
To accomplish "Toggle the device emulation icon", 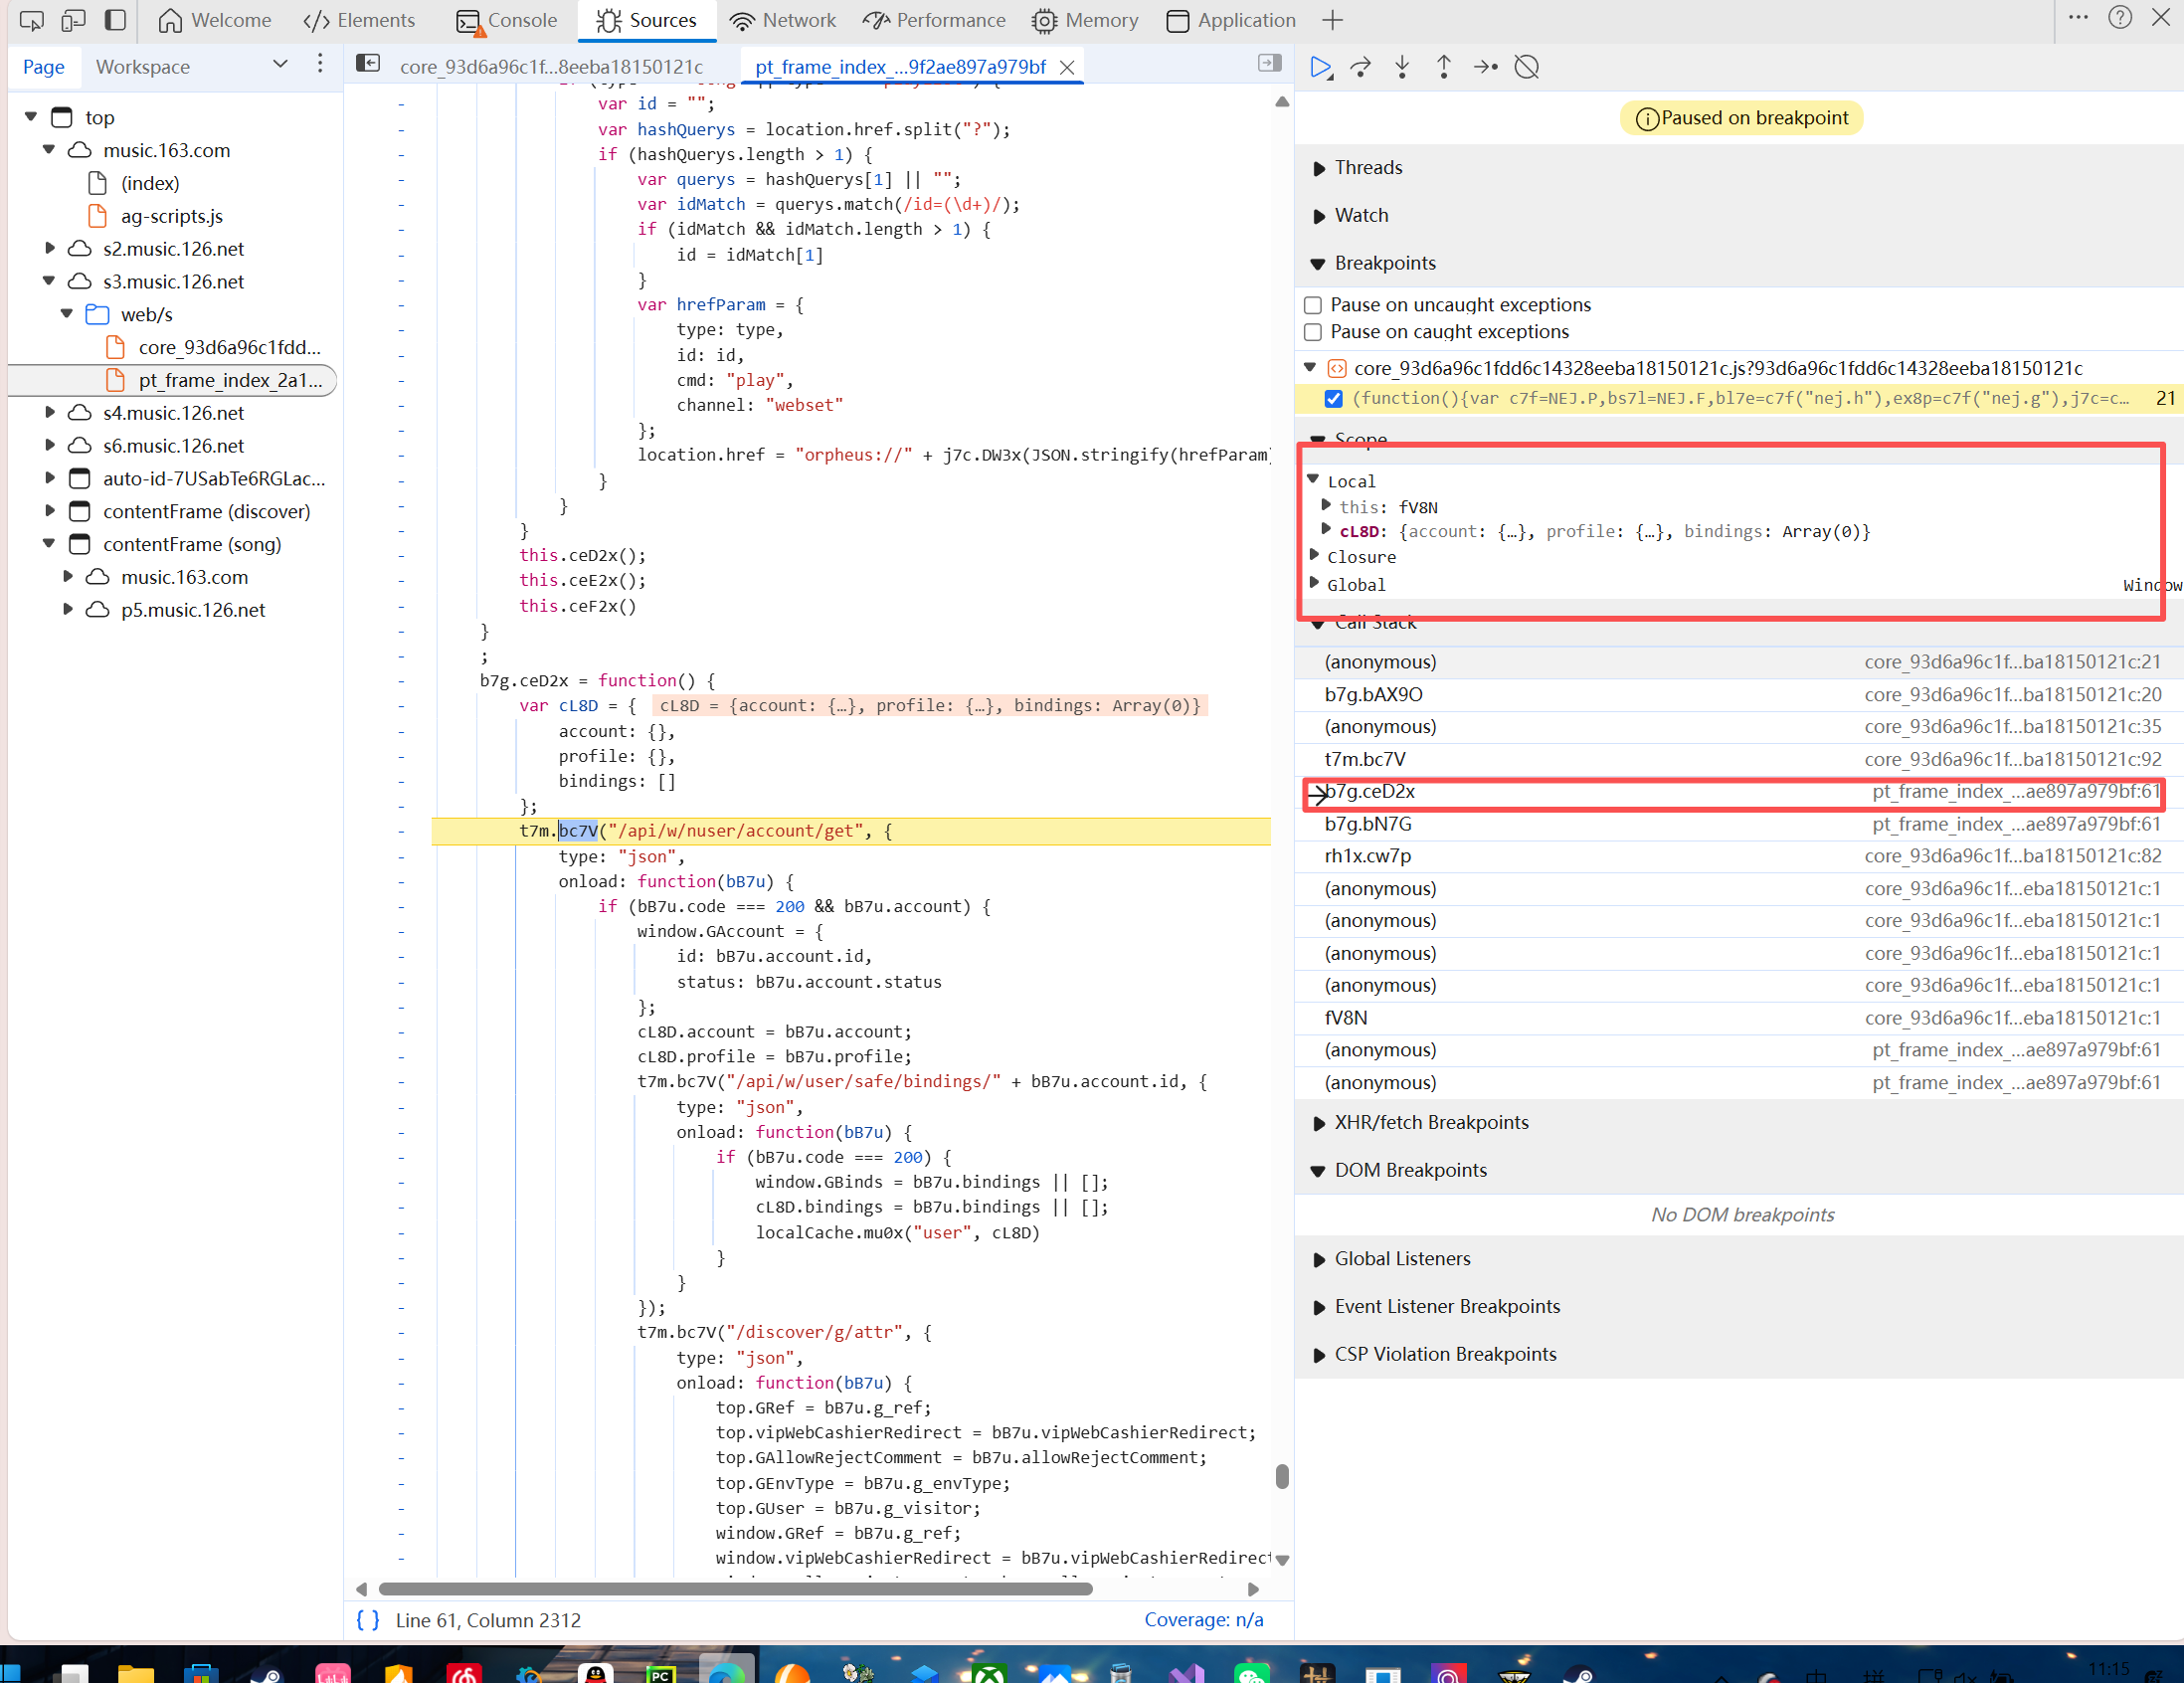I will pos(73,20).
